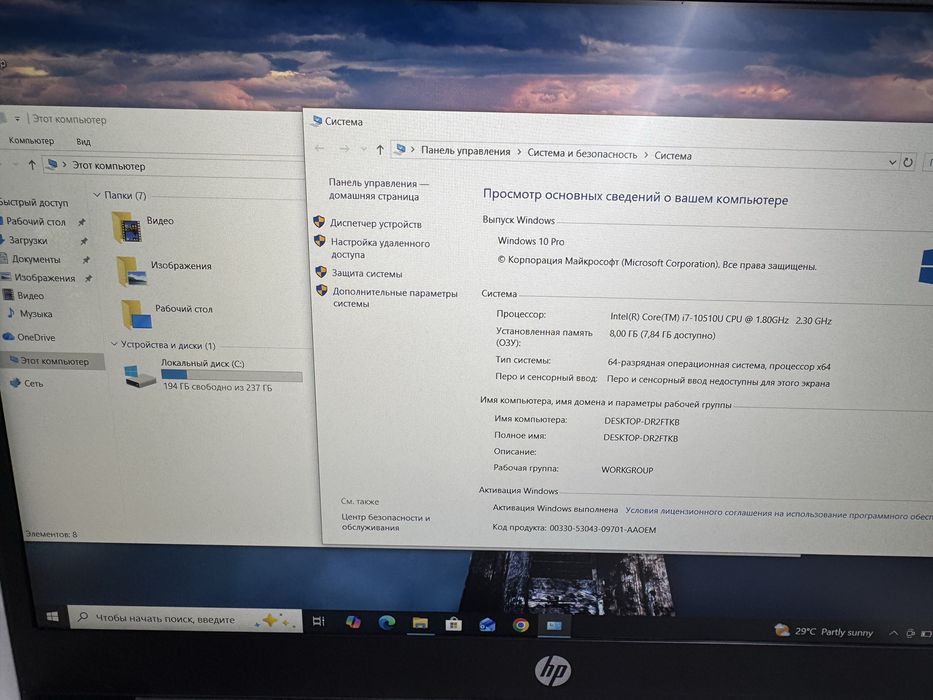Open Microsoft Store from the taskbar
Viewport: 933px width, 700px height.
pyautogui.click(x=453, y=624)
